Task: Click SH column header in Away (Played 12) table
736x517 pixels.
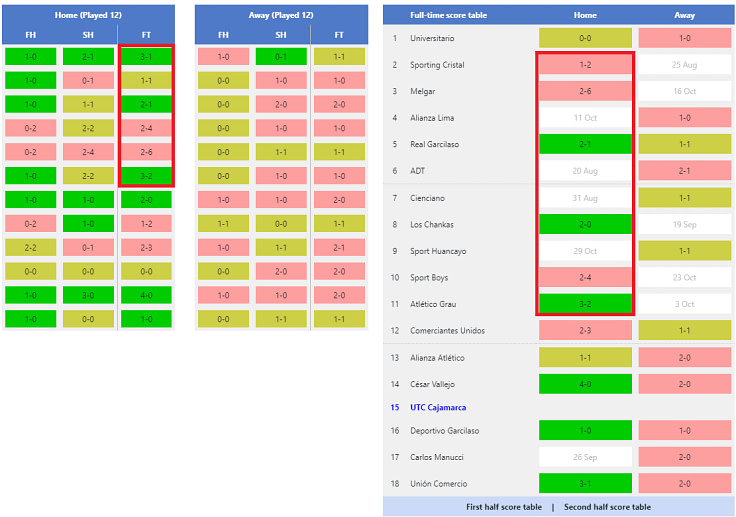Action: [x=281, y=35]
